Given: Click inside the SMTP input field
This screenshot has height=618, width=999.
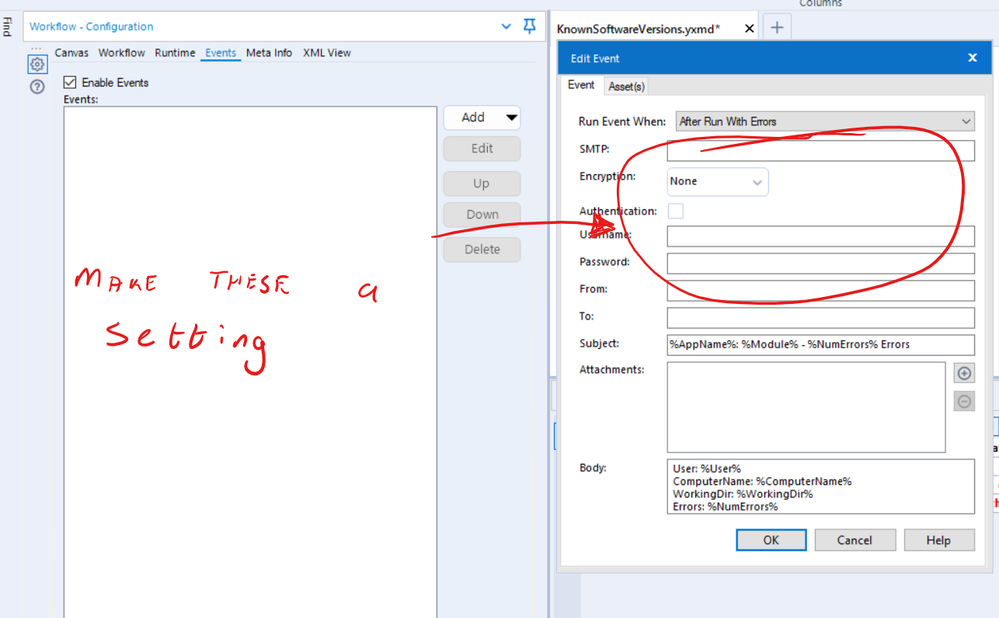Looking at the screenshot, I should pyautogui.click(x=820, y=150).
